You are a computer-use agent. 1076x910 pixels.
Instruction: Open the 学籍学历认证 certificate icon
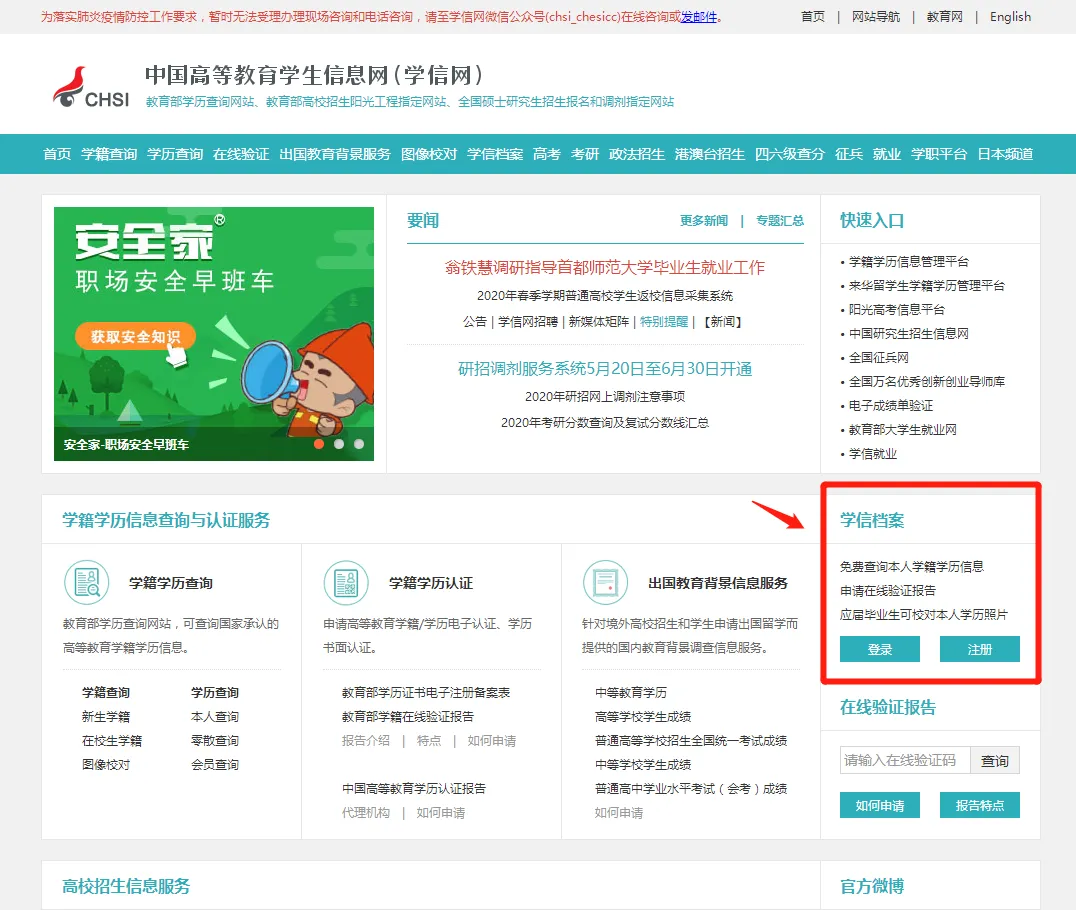(346, 583)
